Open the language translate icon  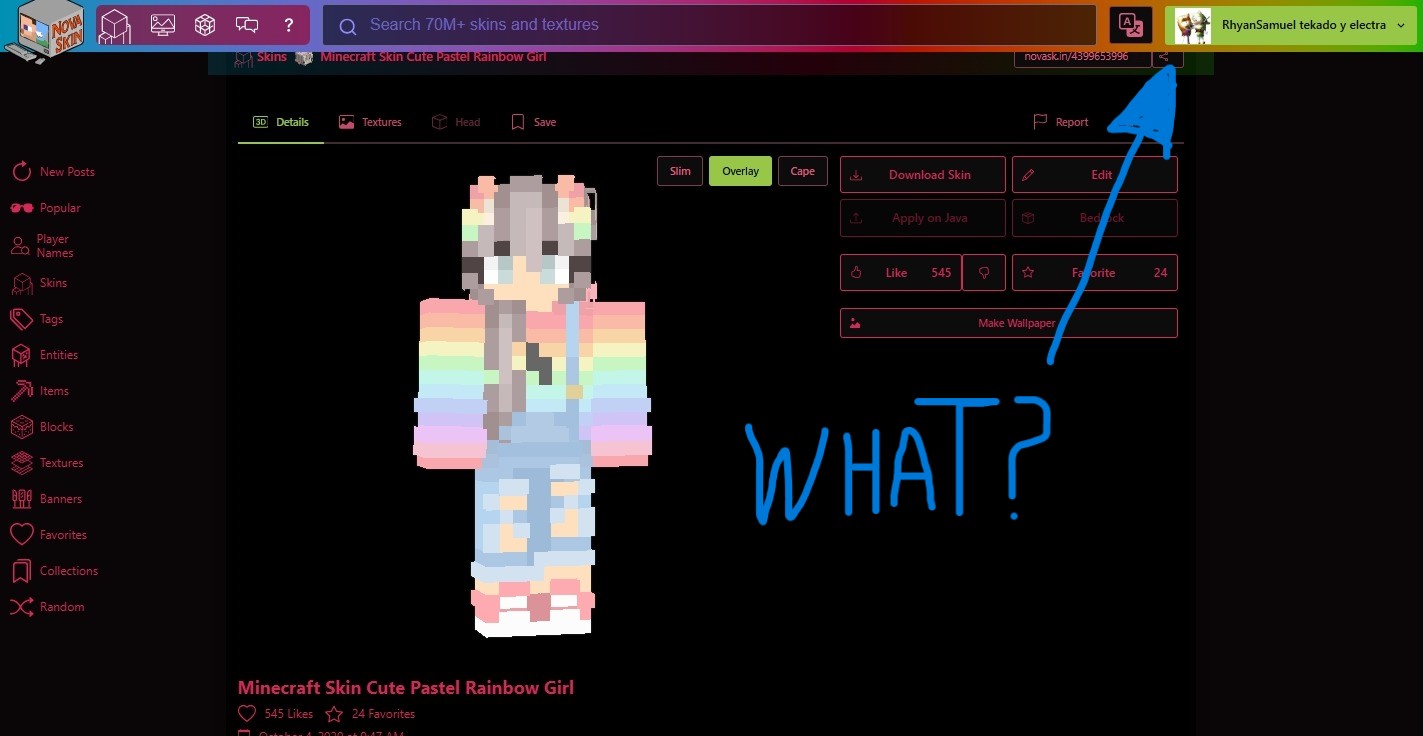(x=1131, y=26)
